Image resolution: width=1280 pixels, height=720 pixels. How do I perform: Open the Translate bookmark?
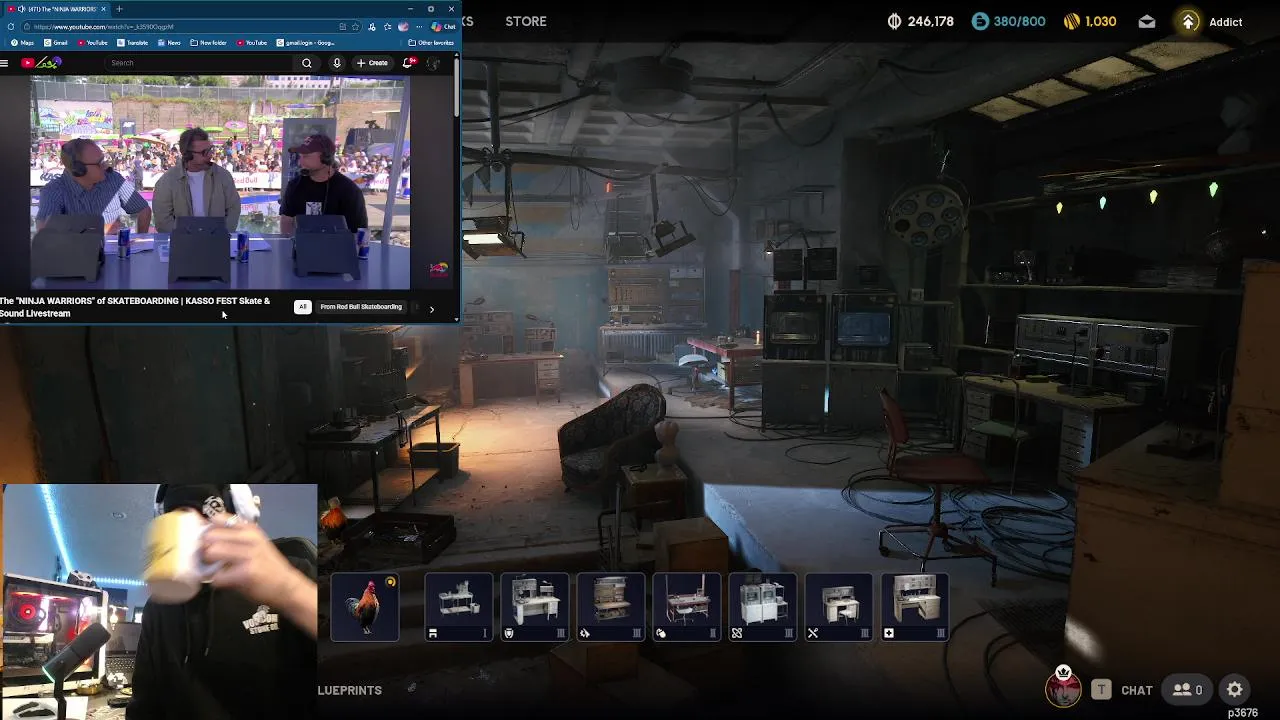tap(132, 43)
